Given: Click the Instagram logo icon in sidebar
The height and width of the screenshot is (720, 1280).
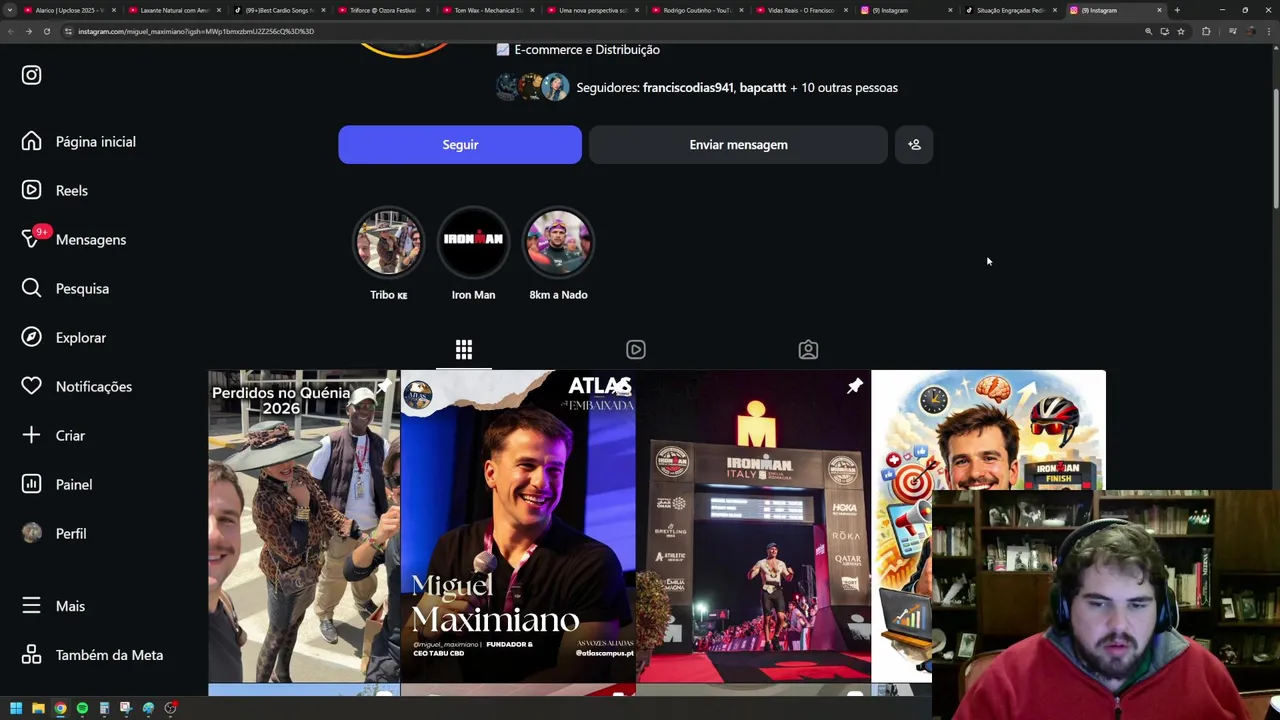Looking at the screenshot, I should (31, 75).
